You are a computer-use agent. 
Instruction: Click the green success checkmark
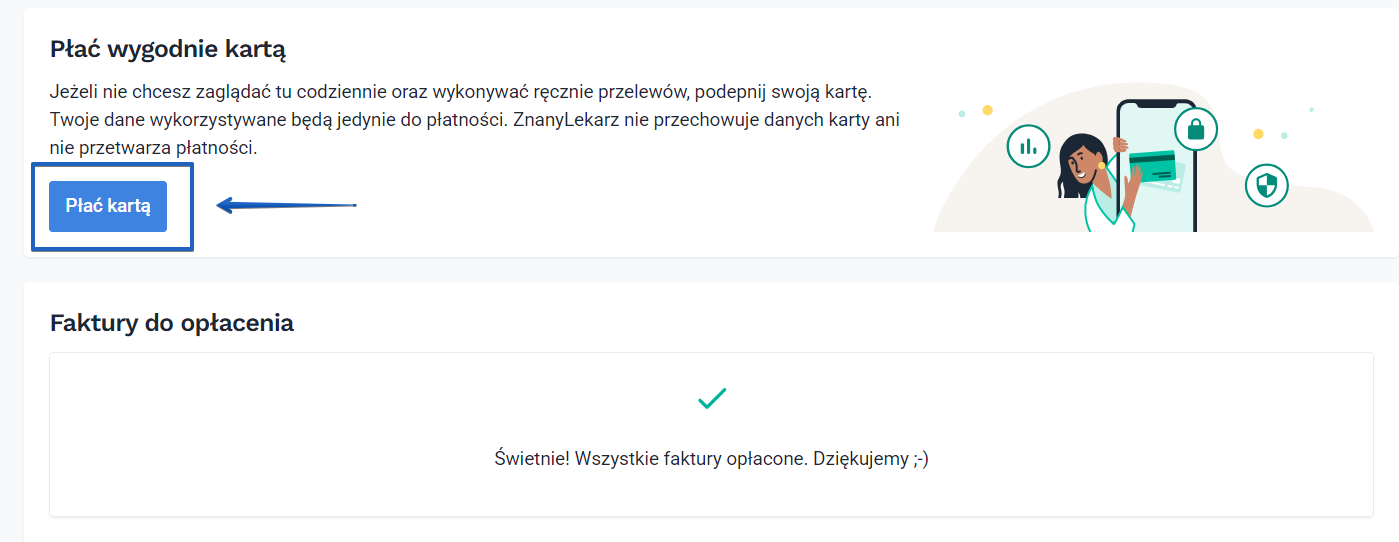coord(711,398)
